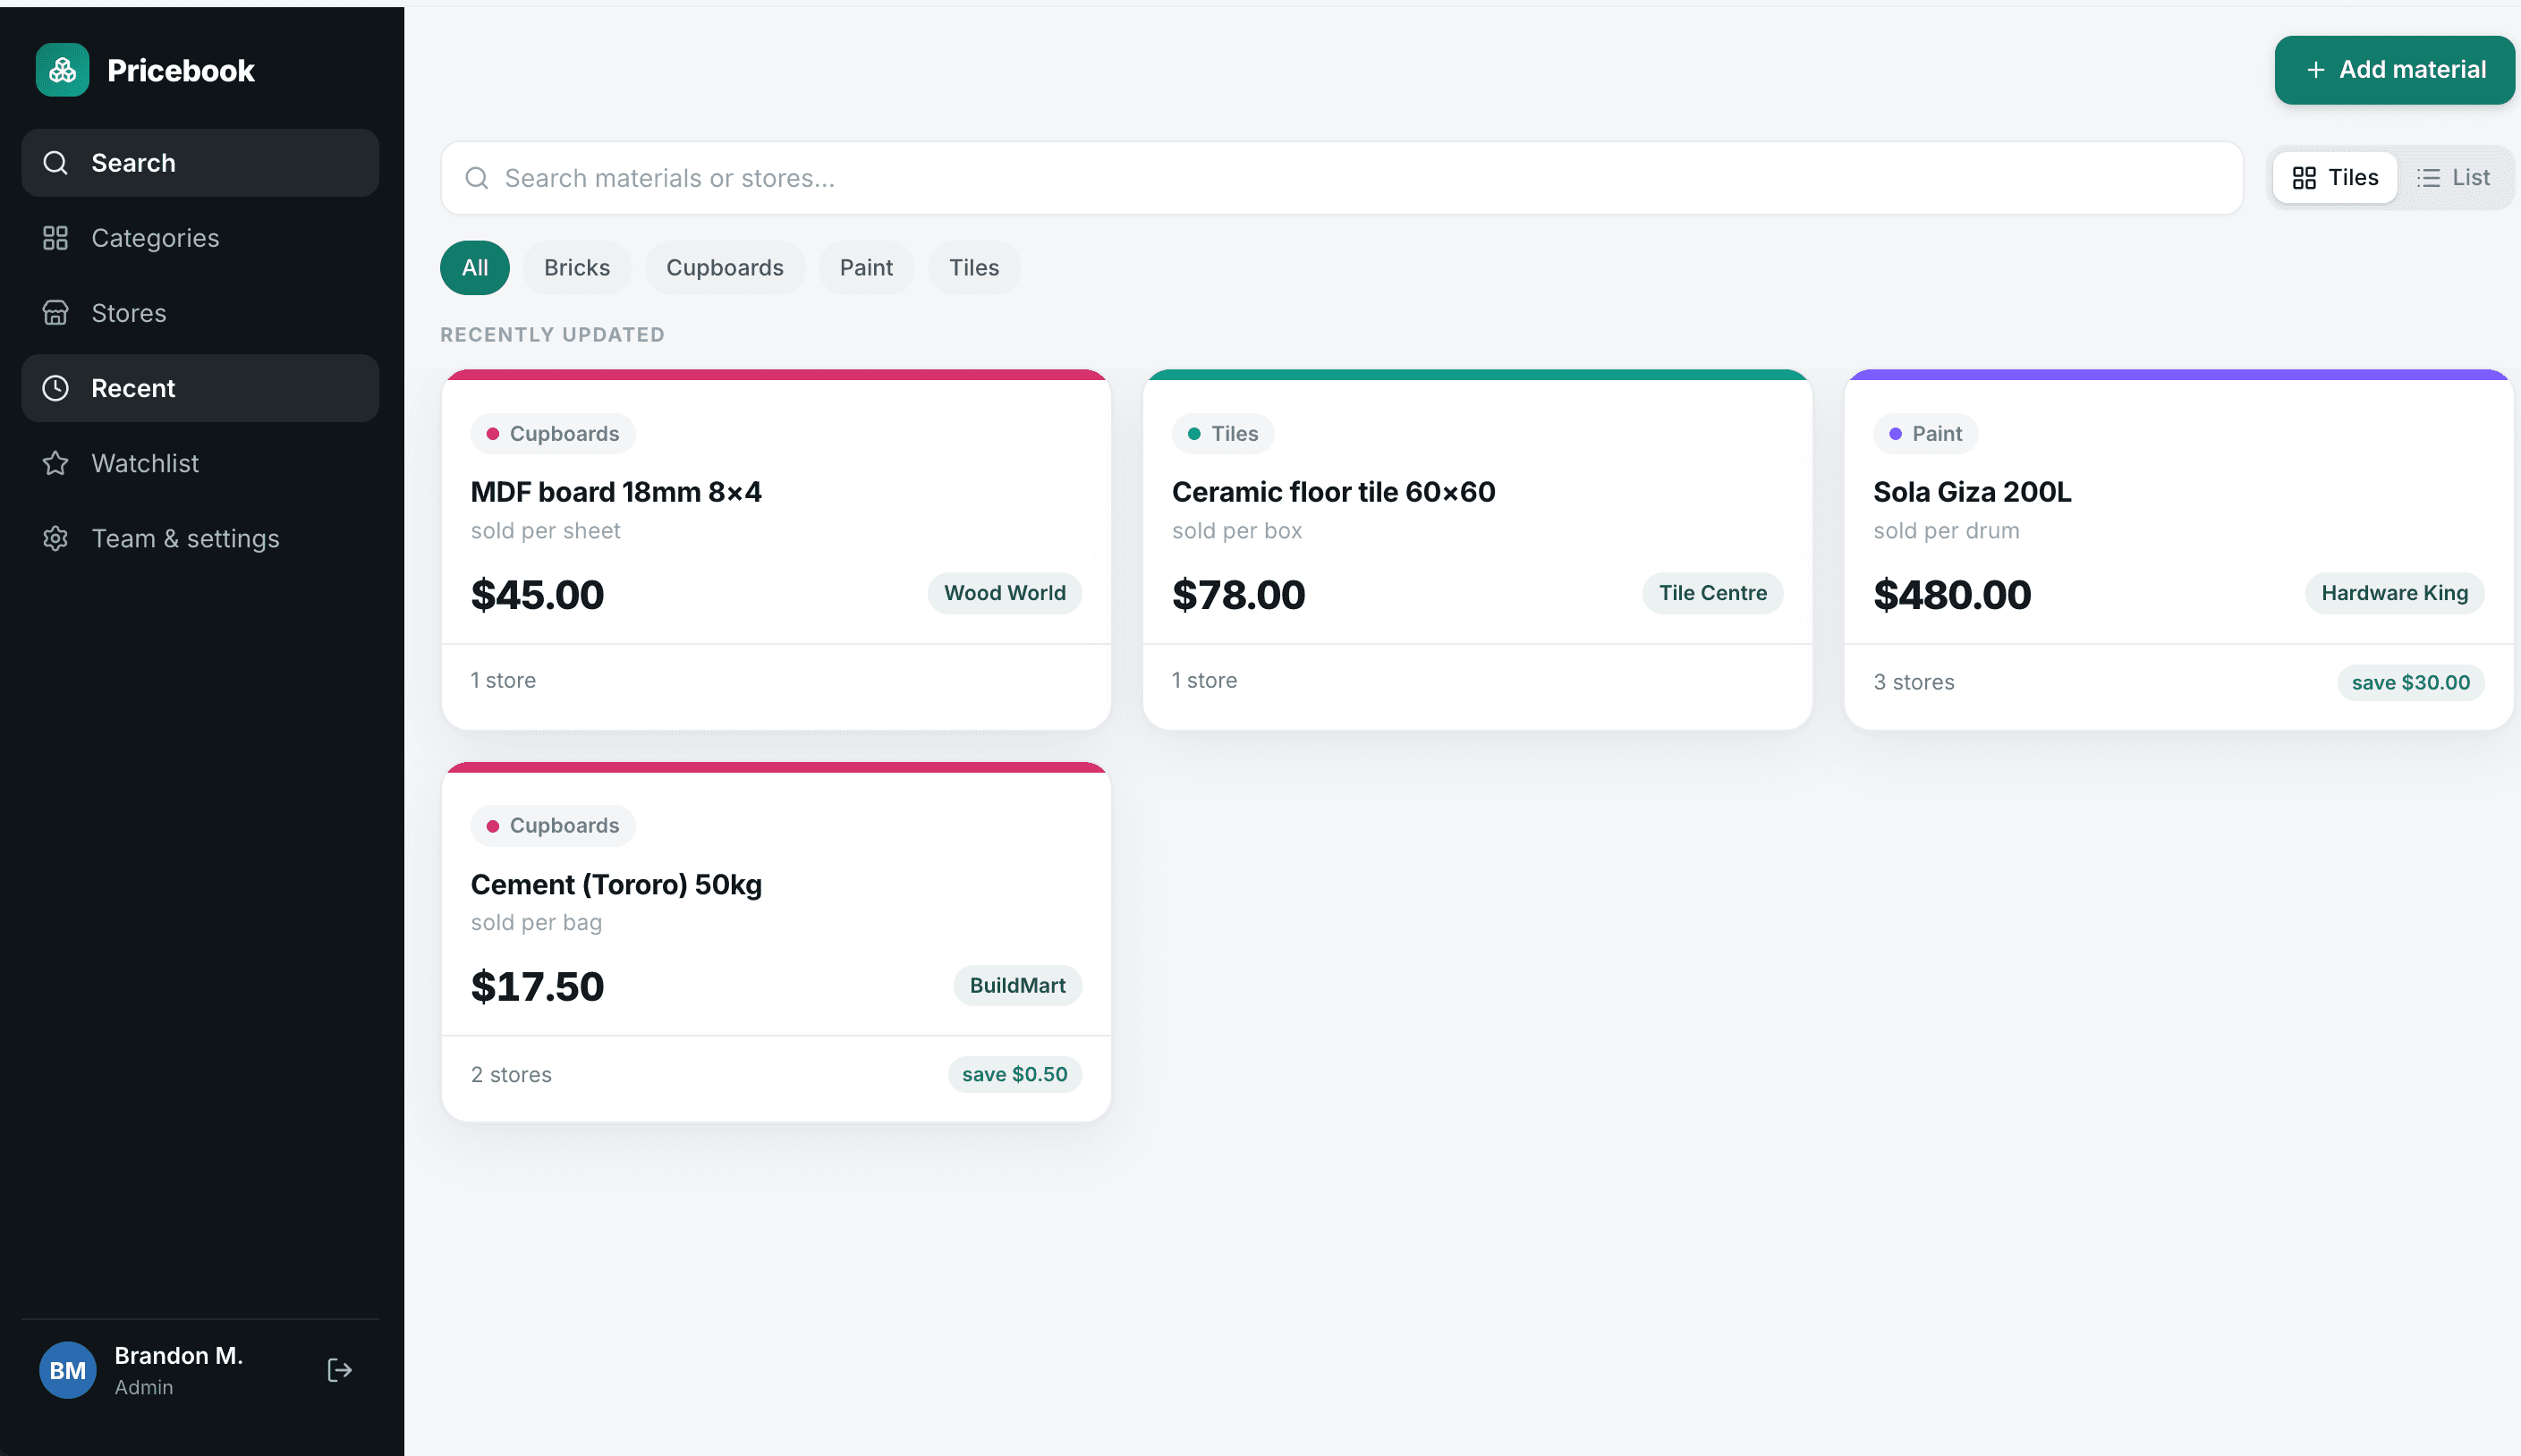Click the 'sold per bag' text
This screenshot has width=2521, height=1456.
(536, 923)
